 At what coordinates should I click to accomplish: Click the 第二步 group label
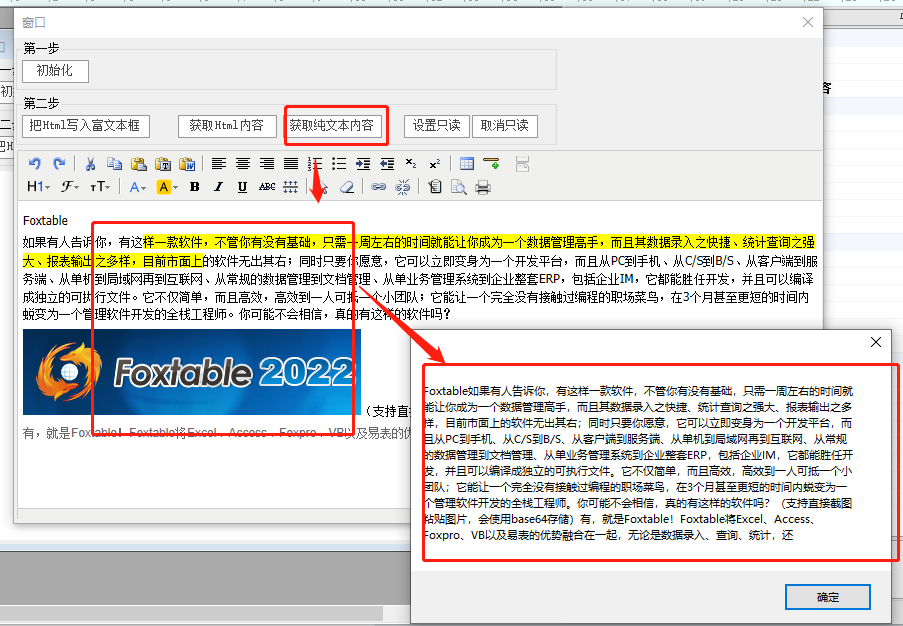(x=41, y=103)
